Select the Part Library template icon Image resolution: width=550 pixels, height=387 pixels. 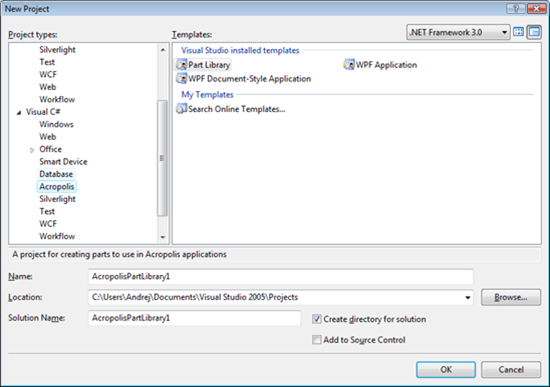coord(182,65)
